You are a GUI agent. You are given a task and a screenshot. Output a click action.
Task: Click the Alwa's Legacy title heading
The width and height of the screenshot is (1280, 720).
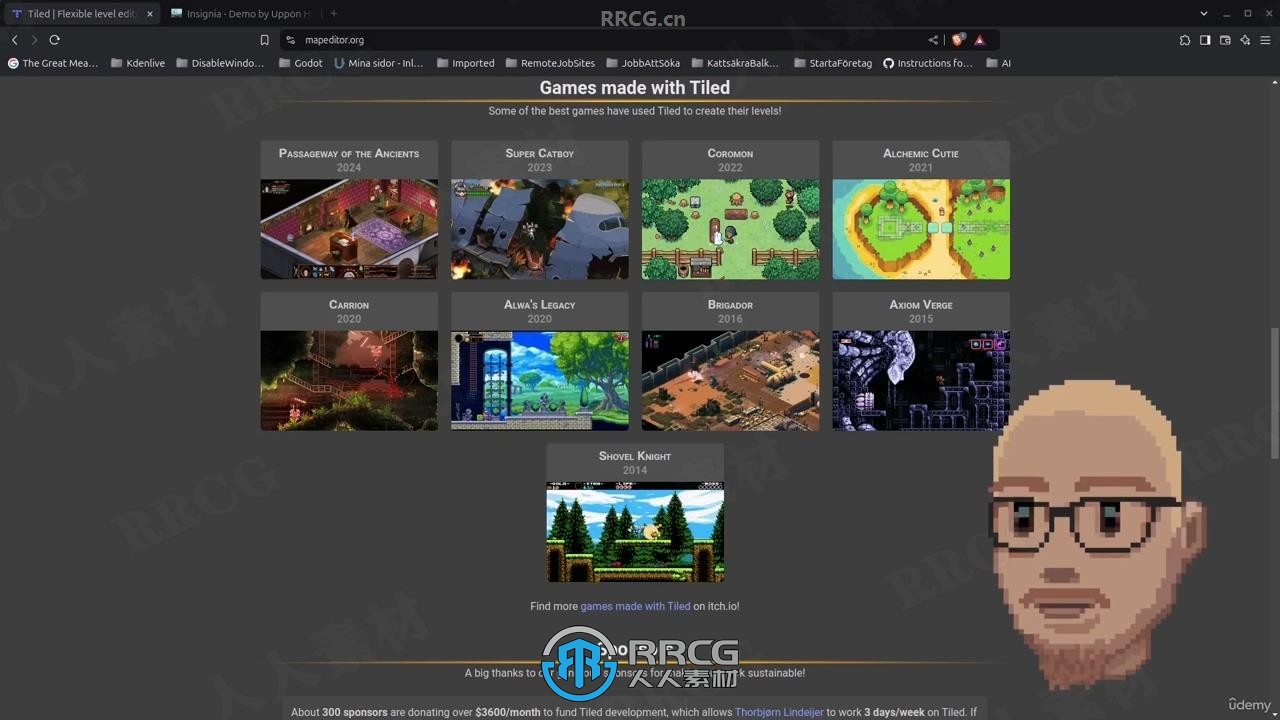click(x=540, y=305)
